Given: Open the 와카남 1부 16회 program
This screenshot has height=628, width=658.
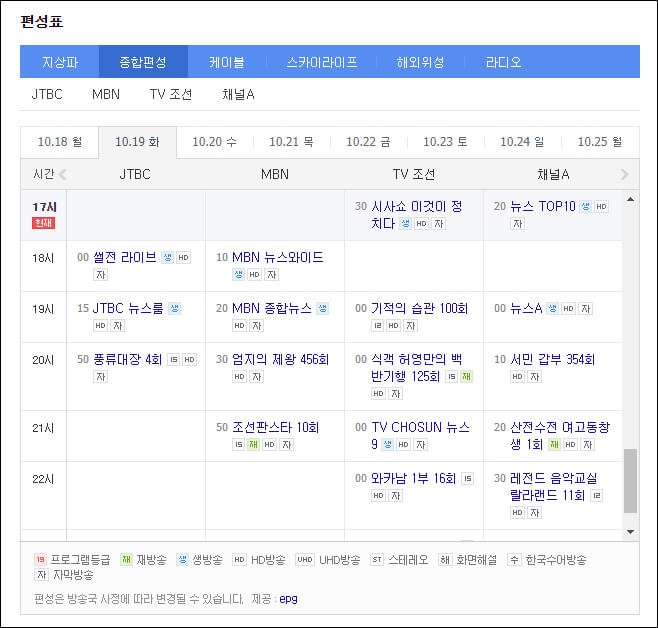Looking at the screenshot, I should click(413, 479).
